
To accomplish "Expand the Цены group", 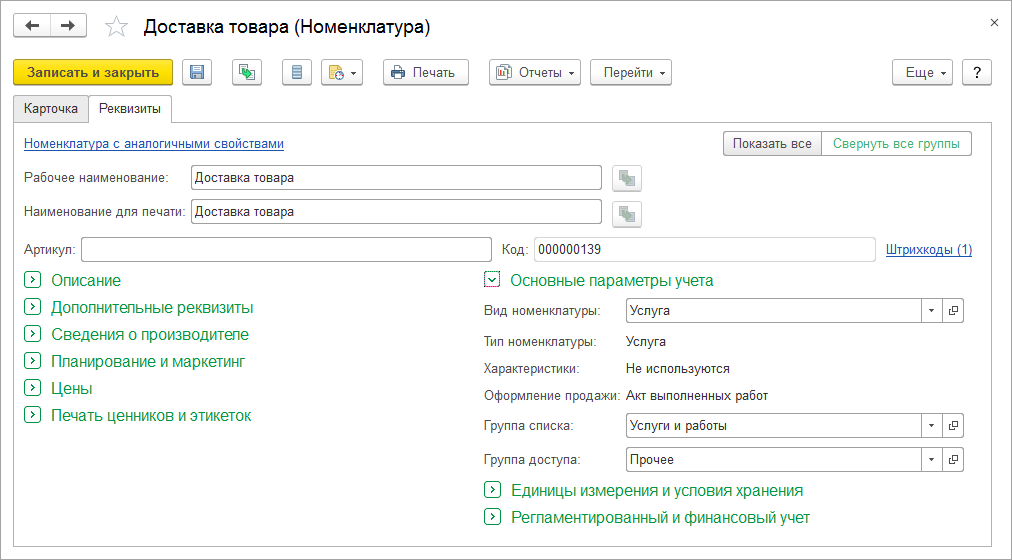I will [x=32, y=388].
